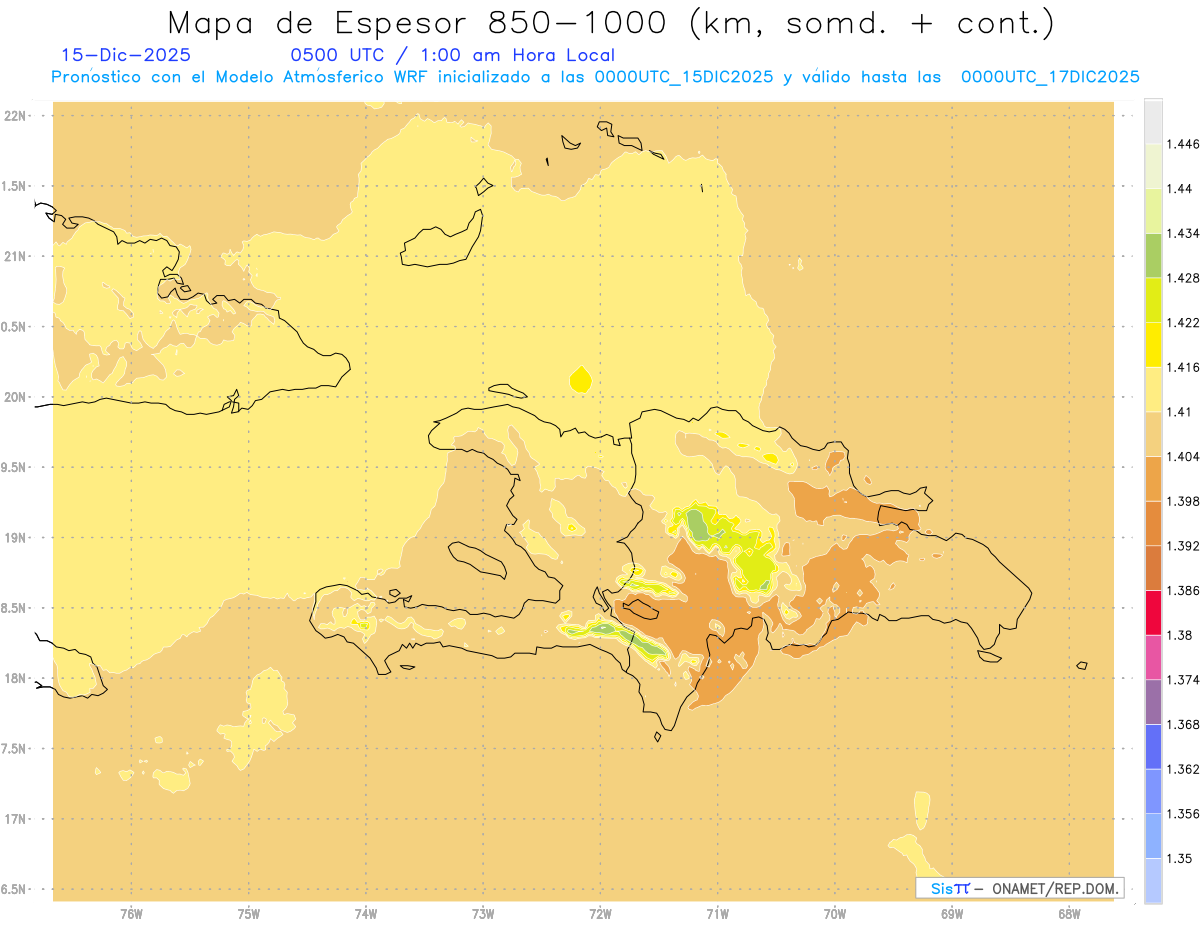Click the 22N latitude axis label
Image resolution: width=1200 pixels, height=927 pixels.
coord(16,115)
